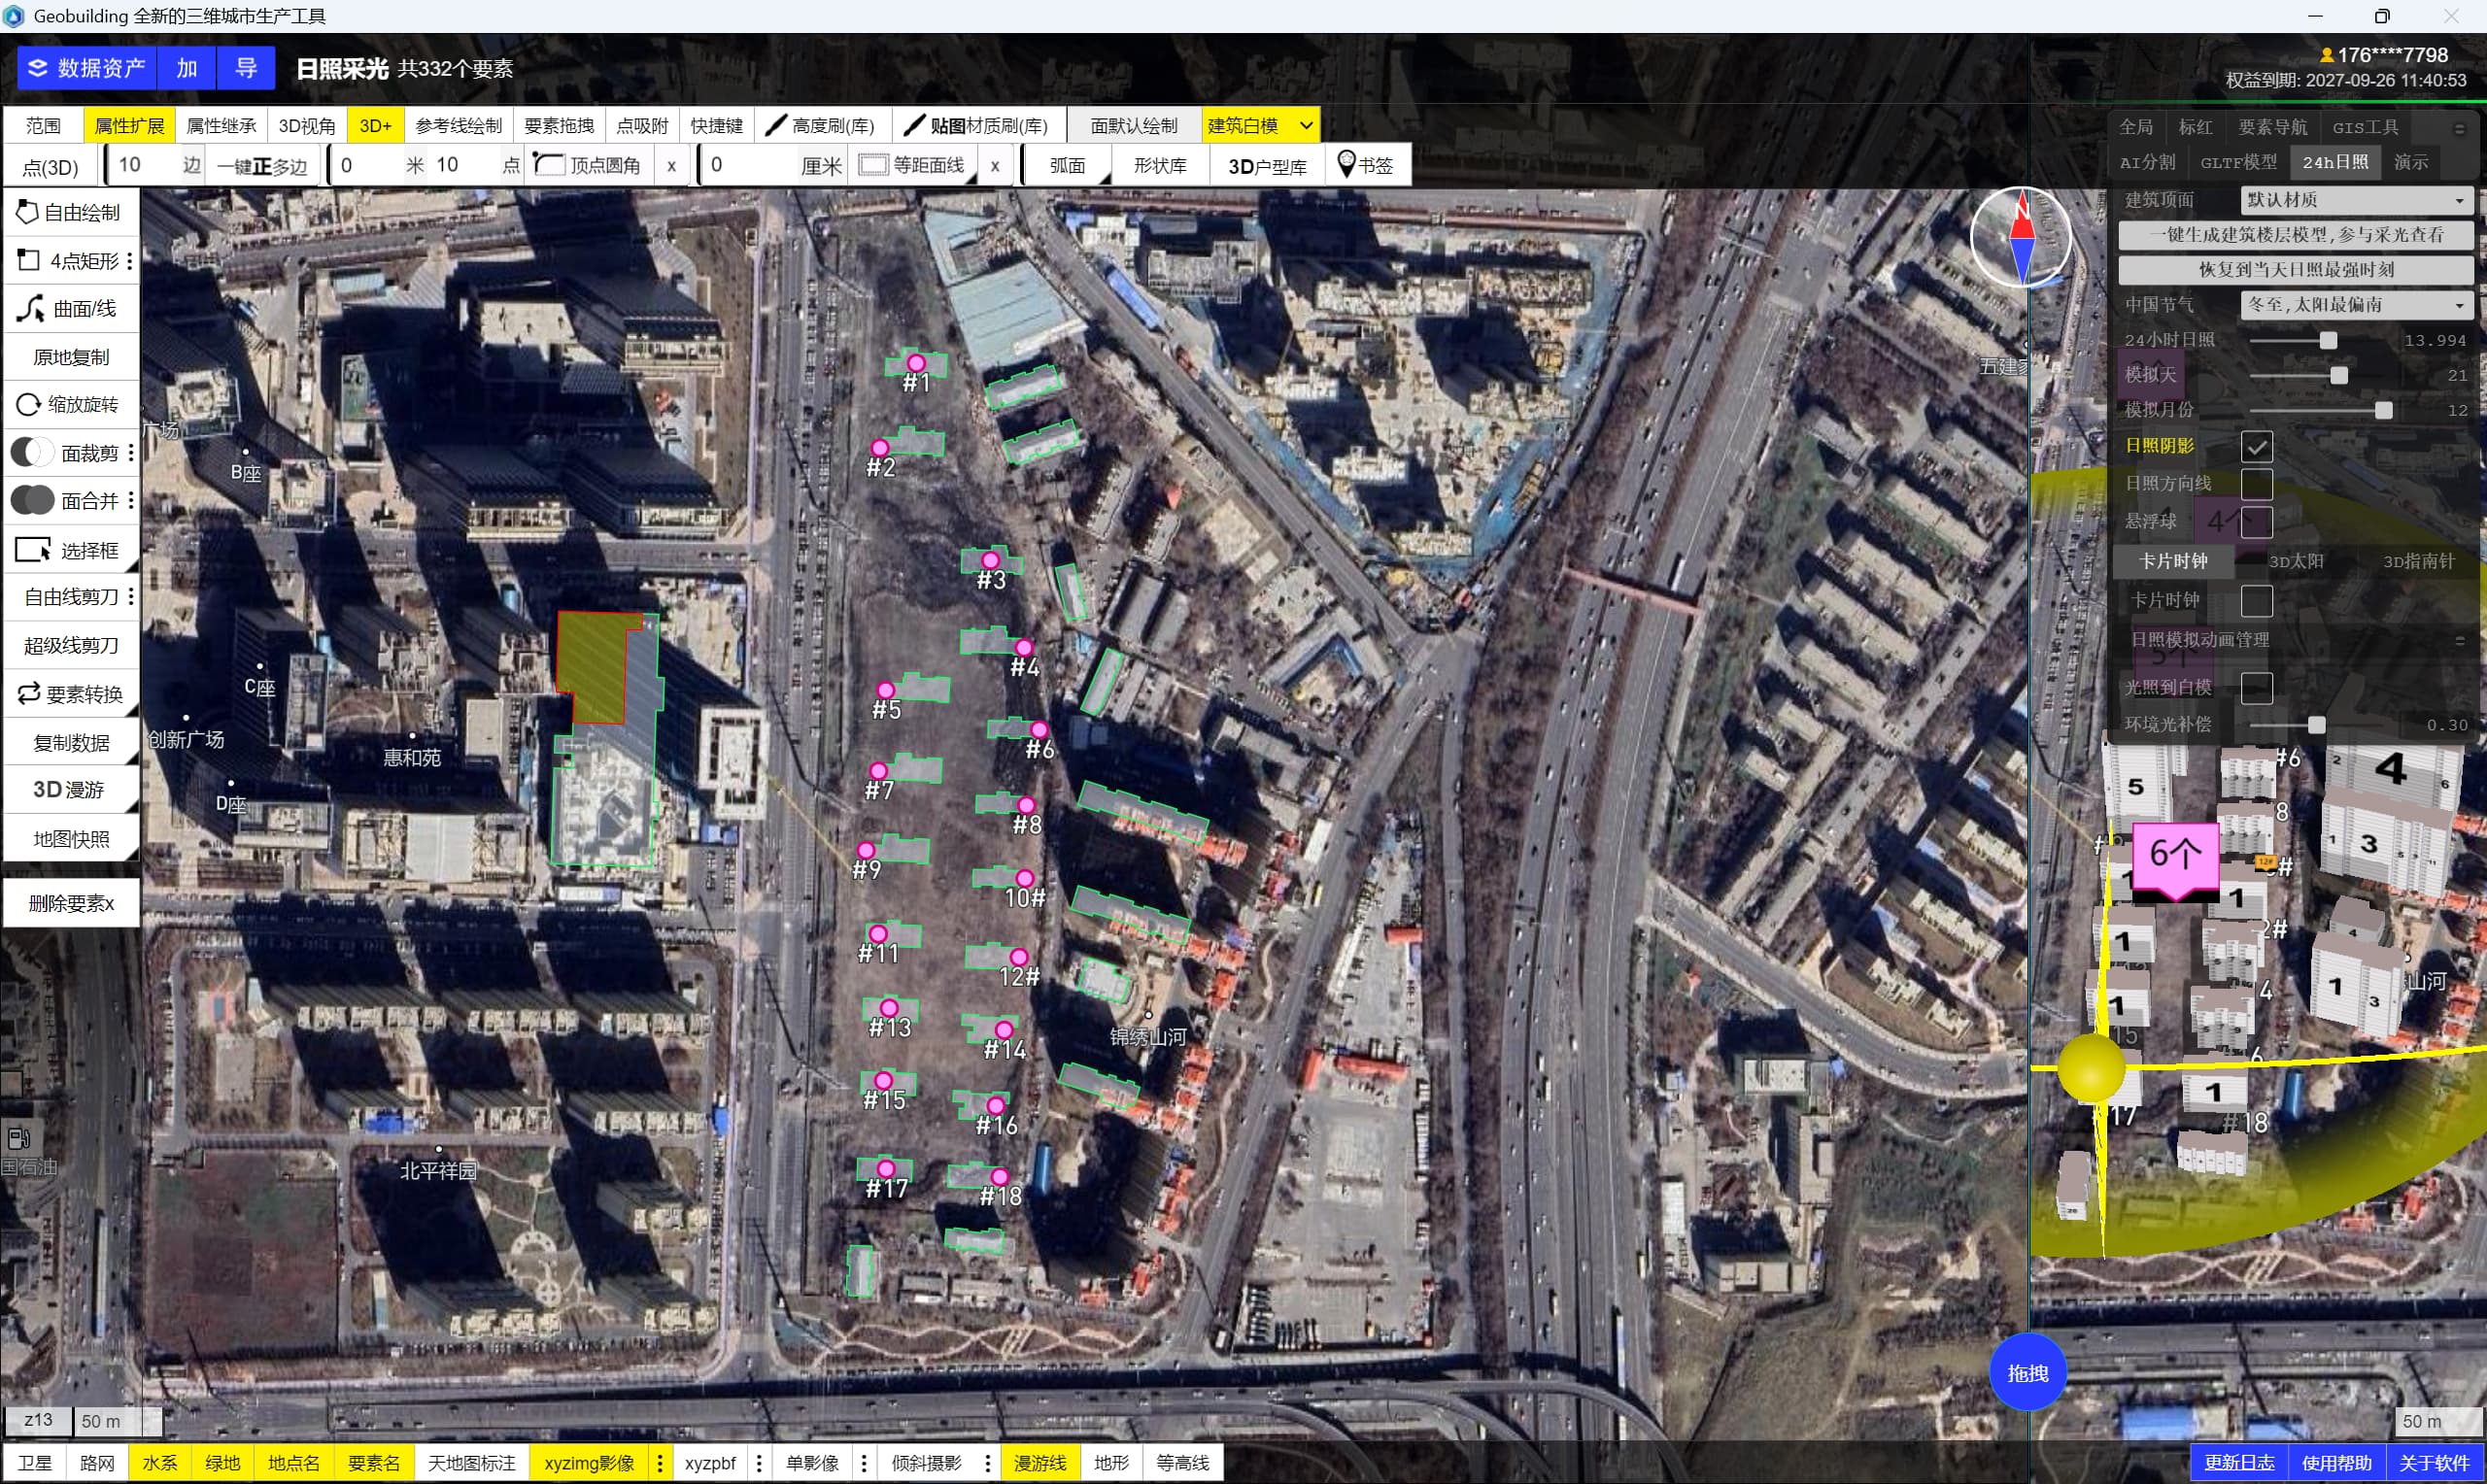The image size is (2487, 1484).
Task: Click the blue drag circle button
Action: coord(2027,1373)
